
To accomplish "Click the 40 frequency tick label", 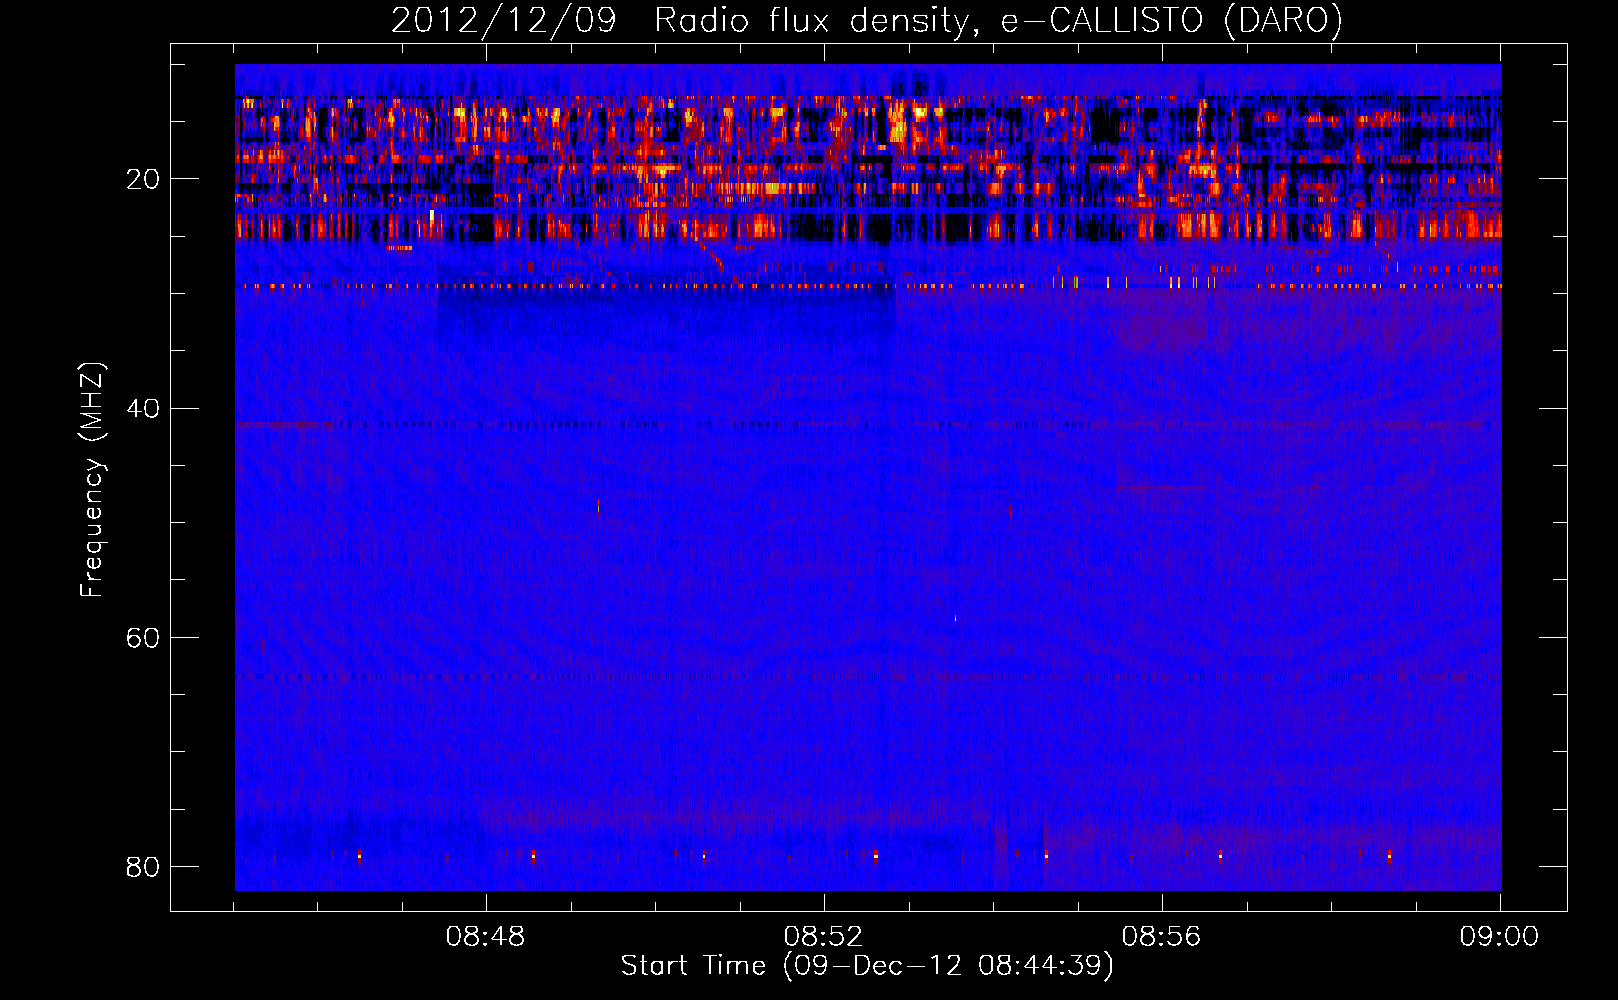I will 143,408.
